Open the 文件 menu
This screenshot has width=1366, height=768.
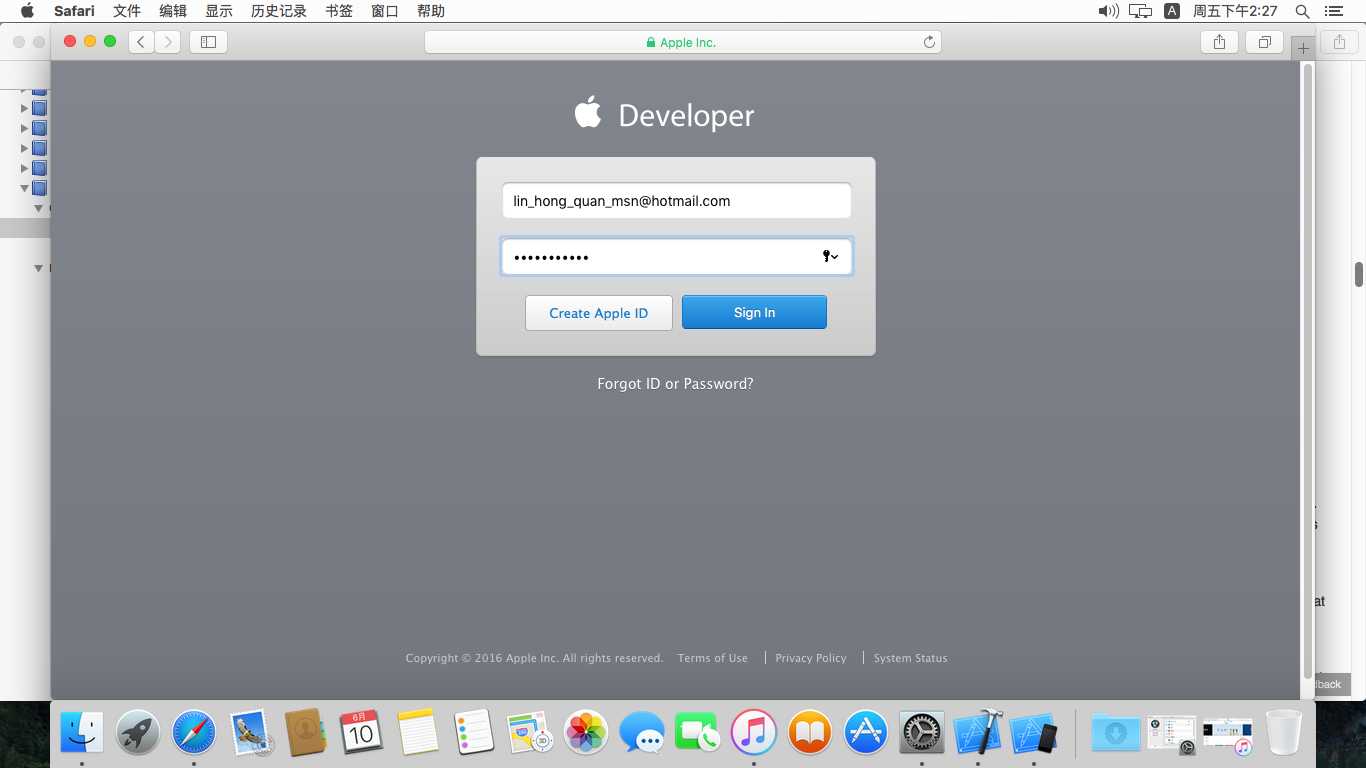point(127,11)
